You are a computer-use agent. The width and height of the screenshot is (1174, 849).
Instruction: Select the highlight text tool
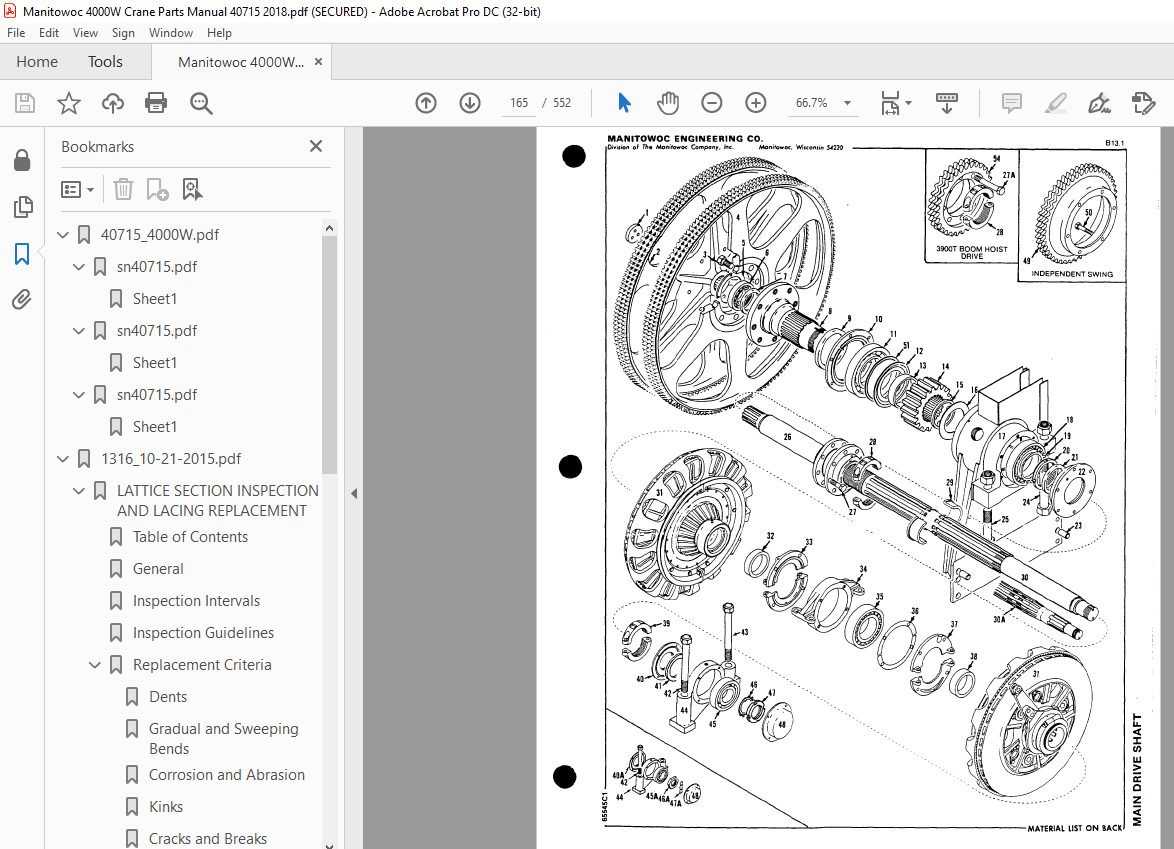click(1056, 103)
